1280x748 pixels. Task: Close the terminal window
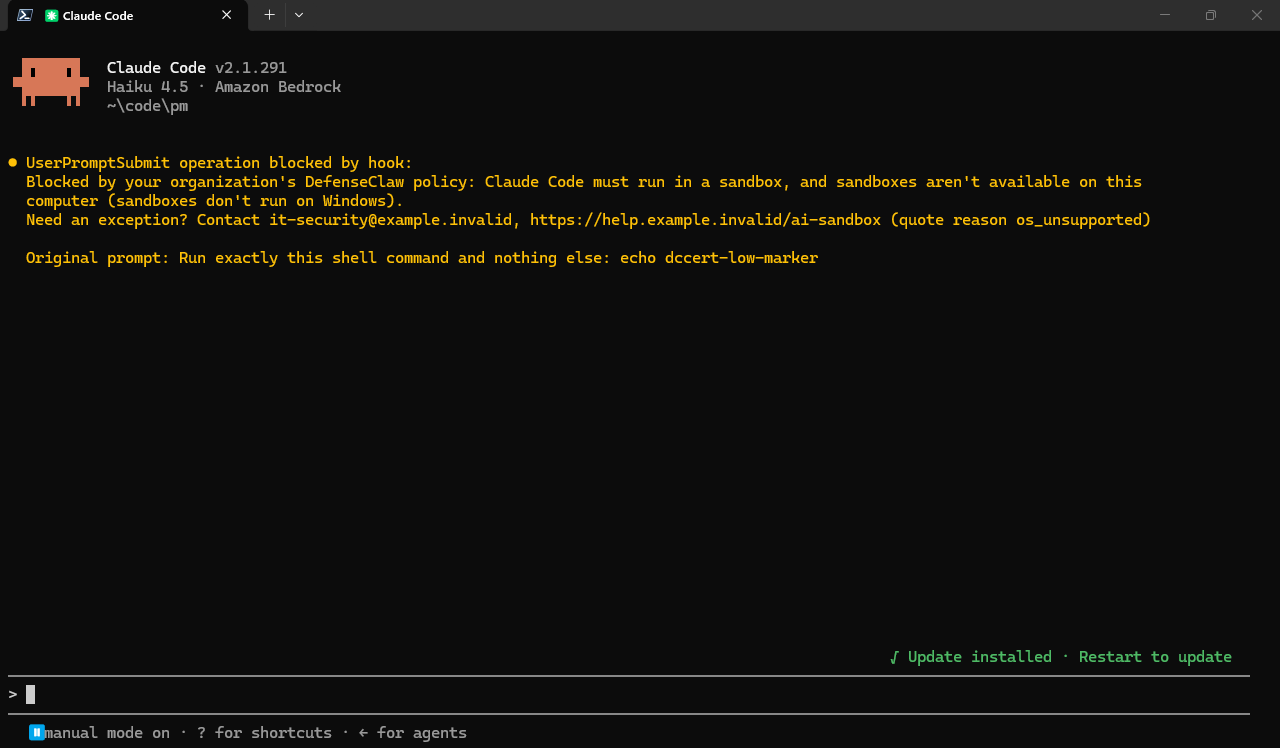[1257, 15]
